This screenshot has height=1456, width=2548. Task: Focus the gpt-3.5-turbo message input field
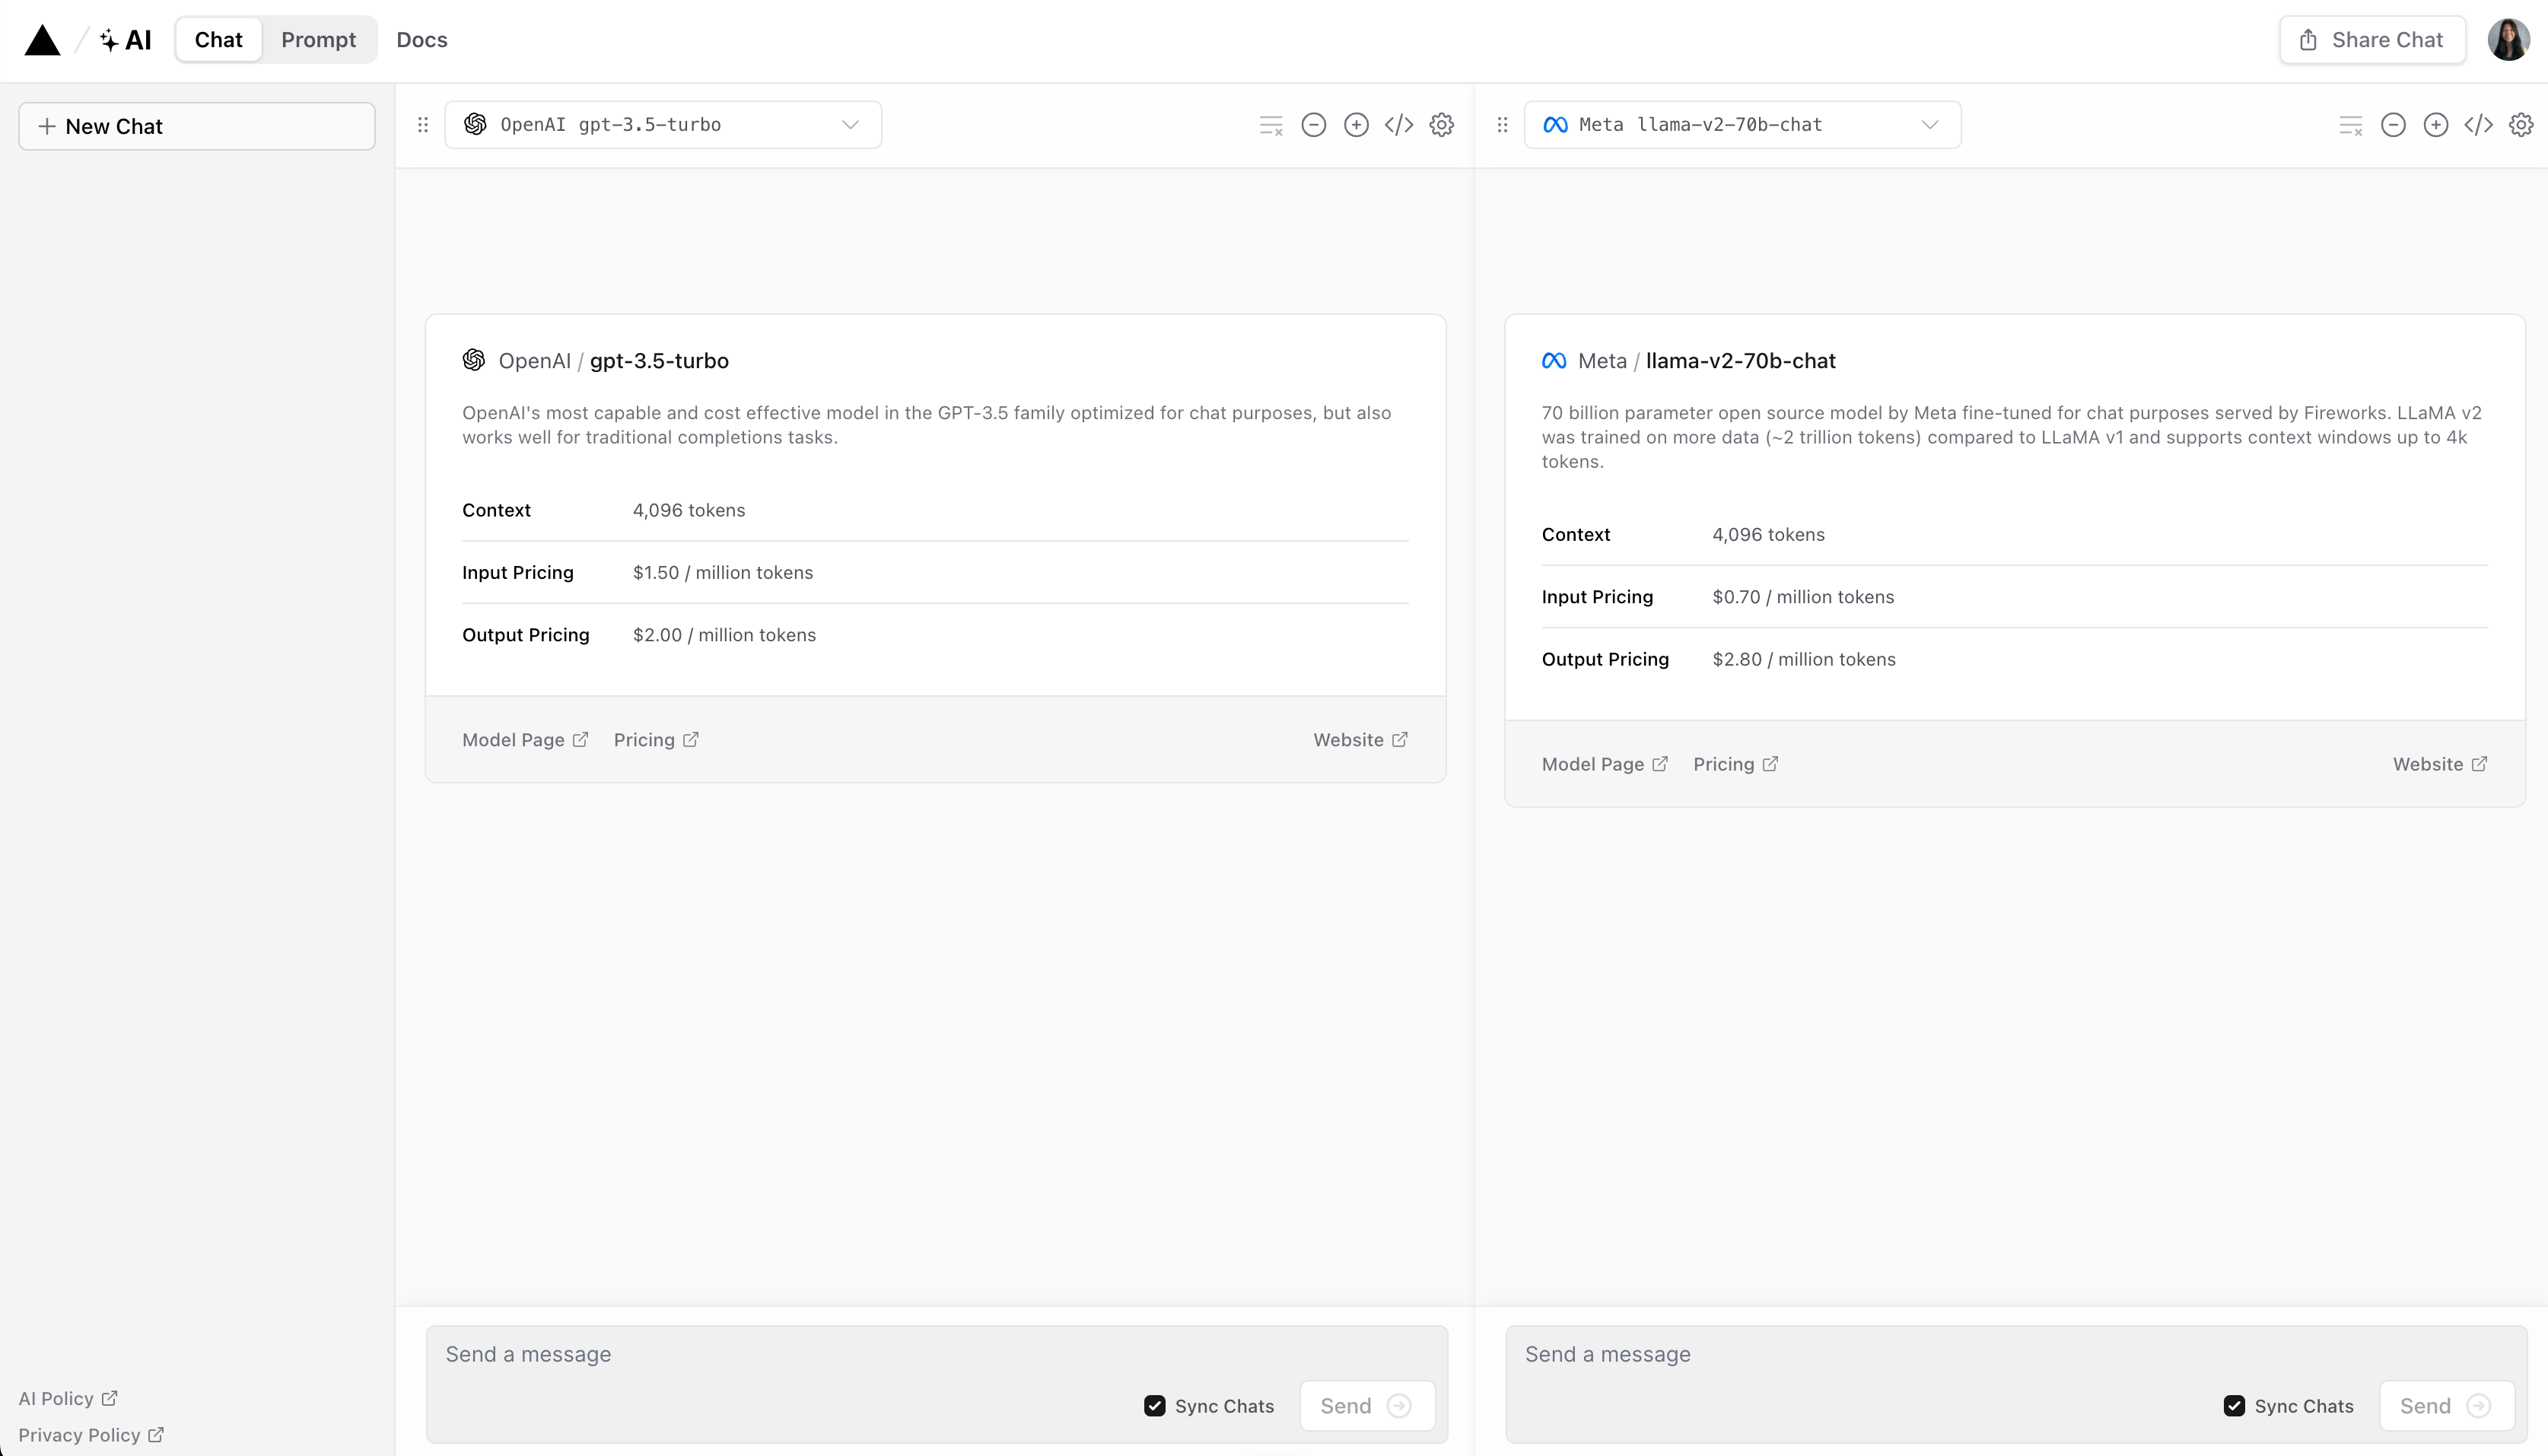pyautogui.click(x=937, y=1384)
